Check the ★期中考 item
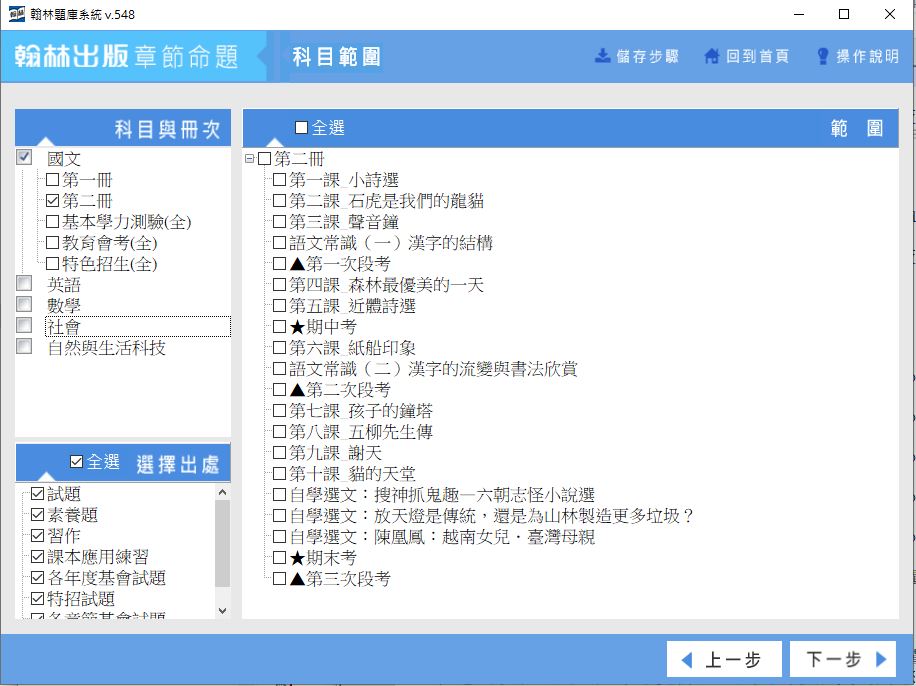 pyautogui.click(x=280, y=327)
